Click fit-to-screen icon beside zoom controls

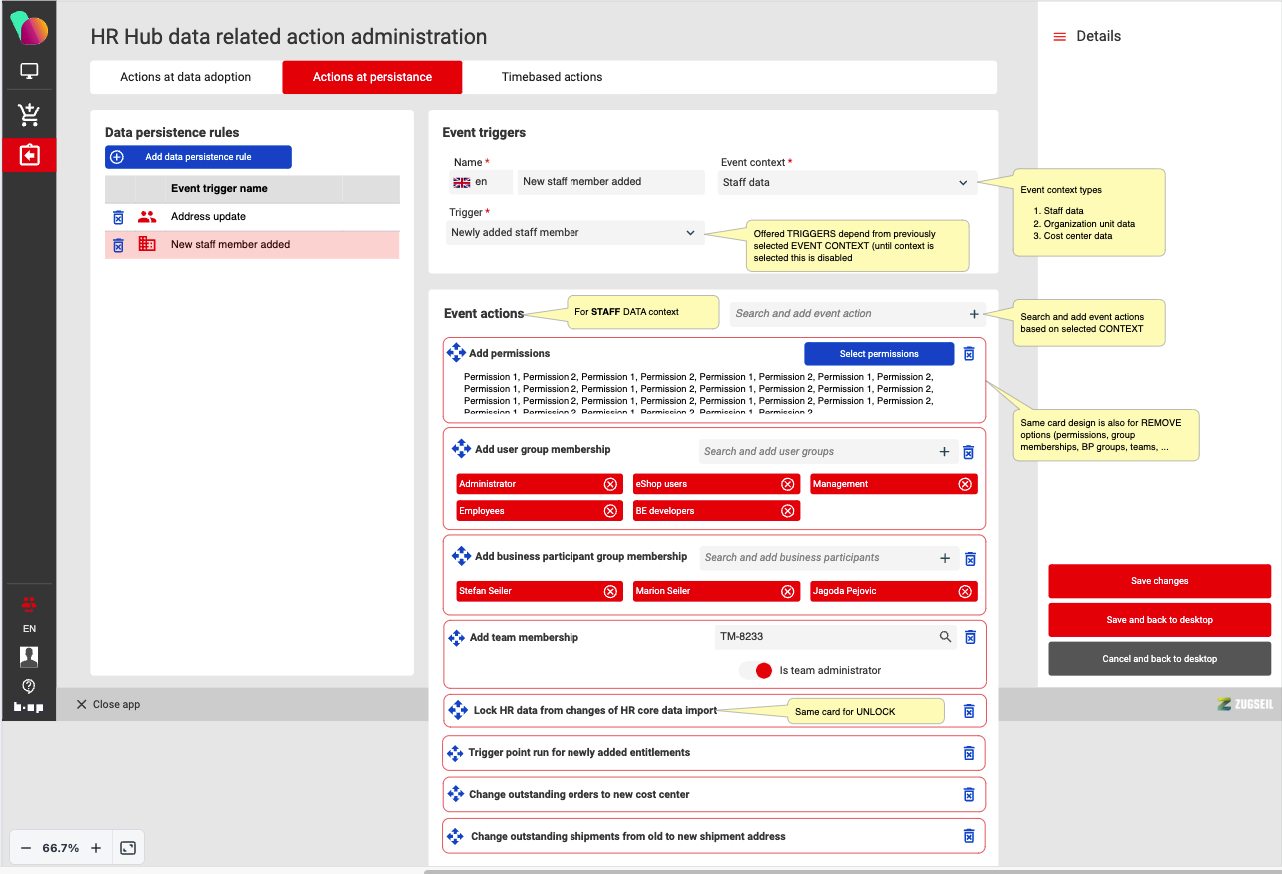click(128, 848)
